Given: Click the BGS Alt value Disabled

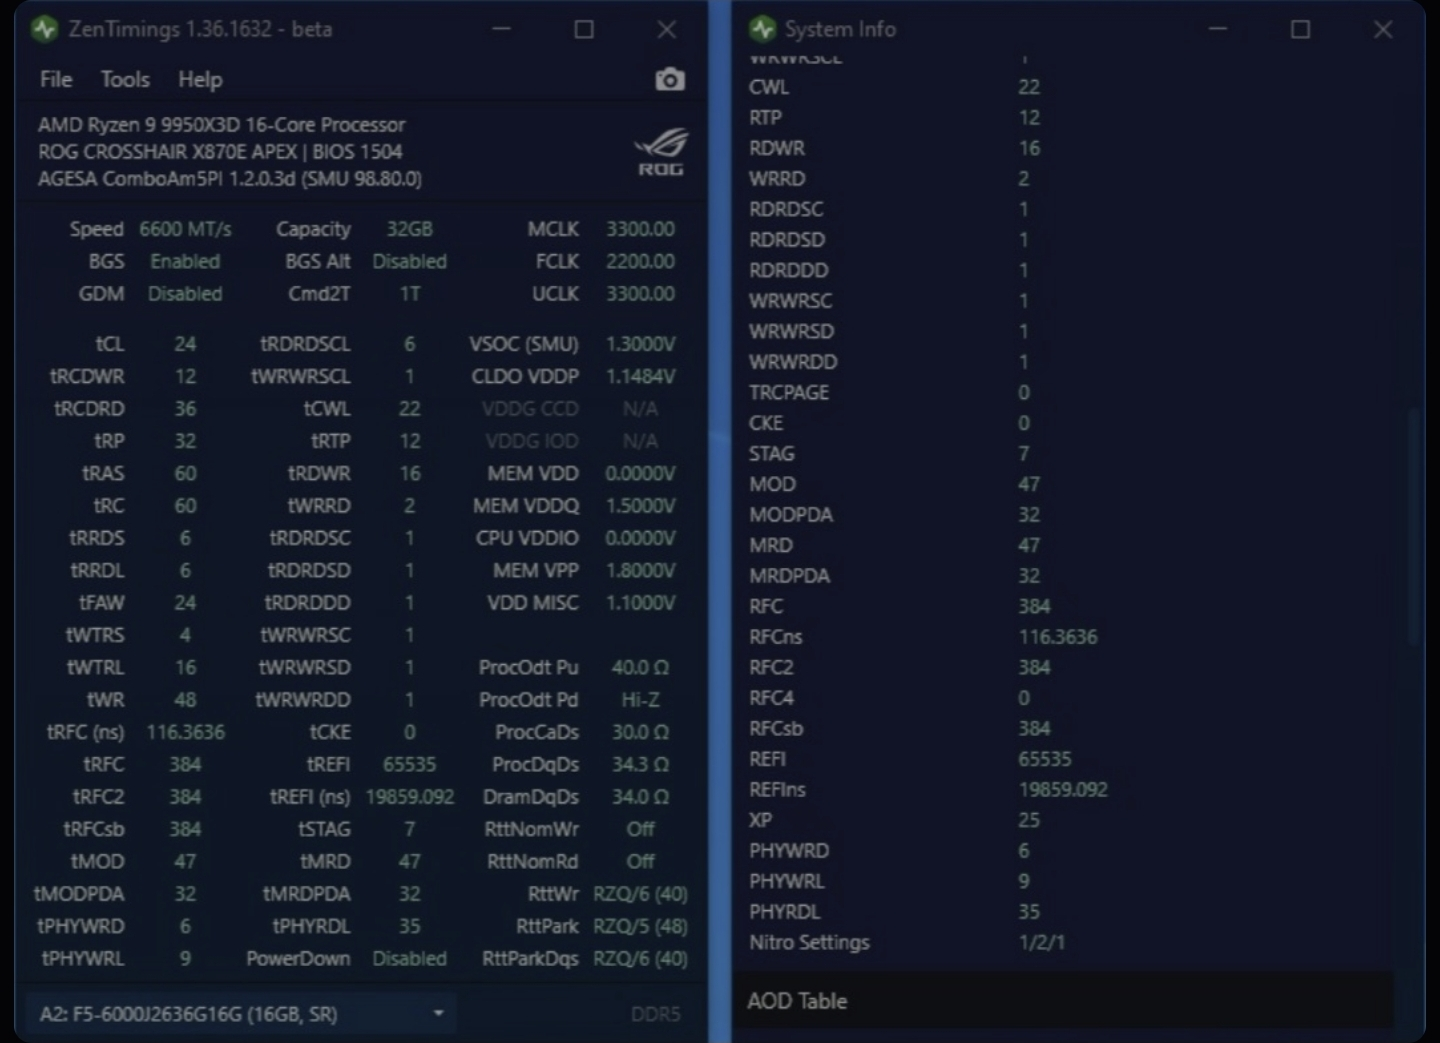Looking at the screenshot, I should coord(410,261).
